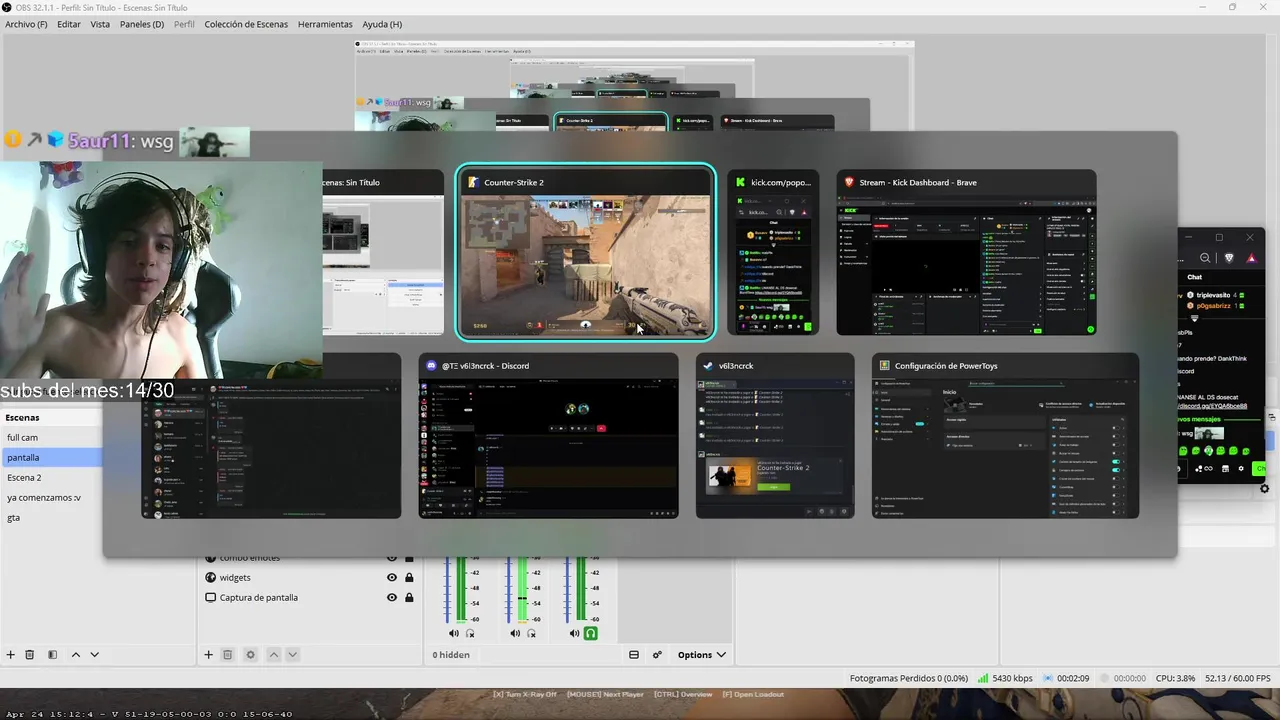Open scene filters icon in Escenas toolbar
1280x720 pixels.
pyautogui.click(x=52, y=655)
